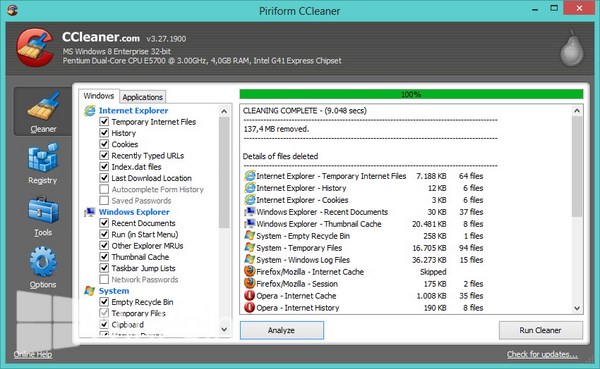This screenshot has width=600, height=369.
Task: Click Firefox icon beside Session result
Action: coord(250,284)
